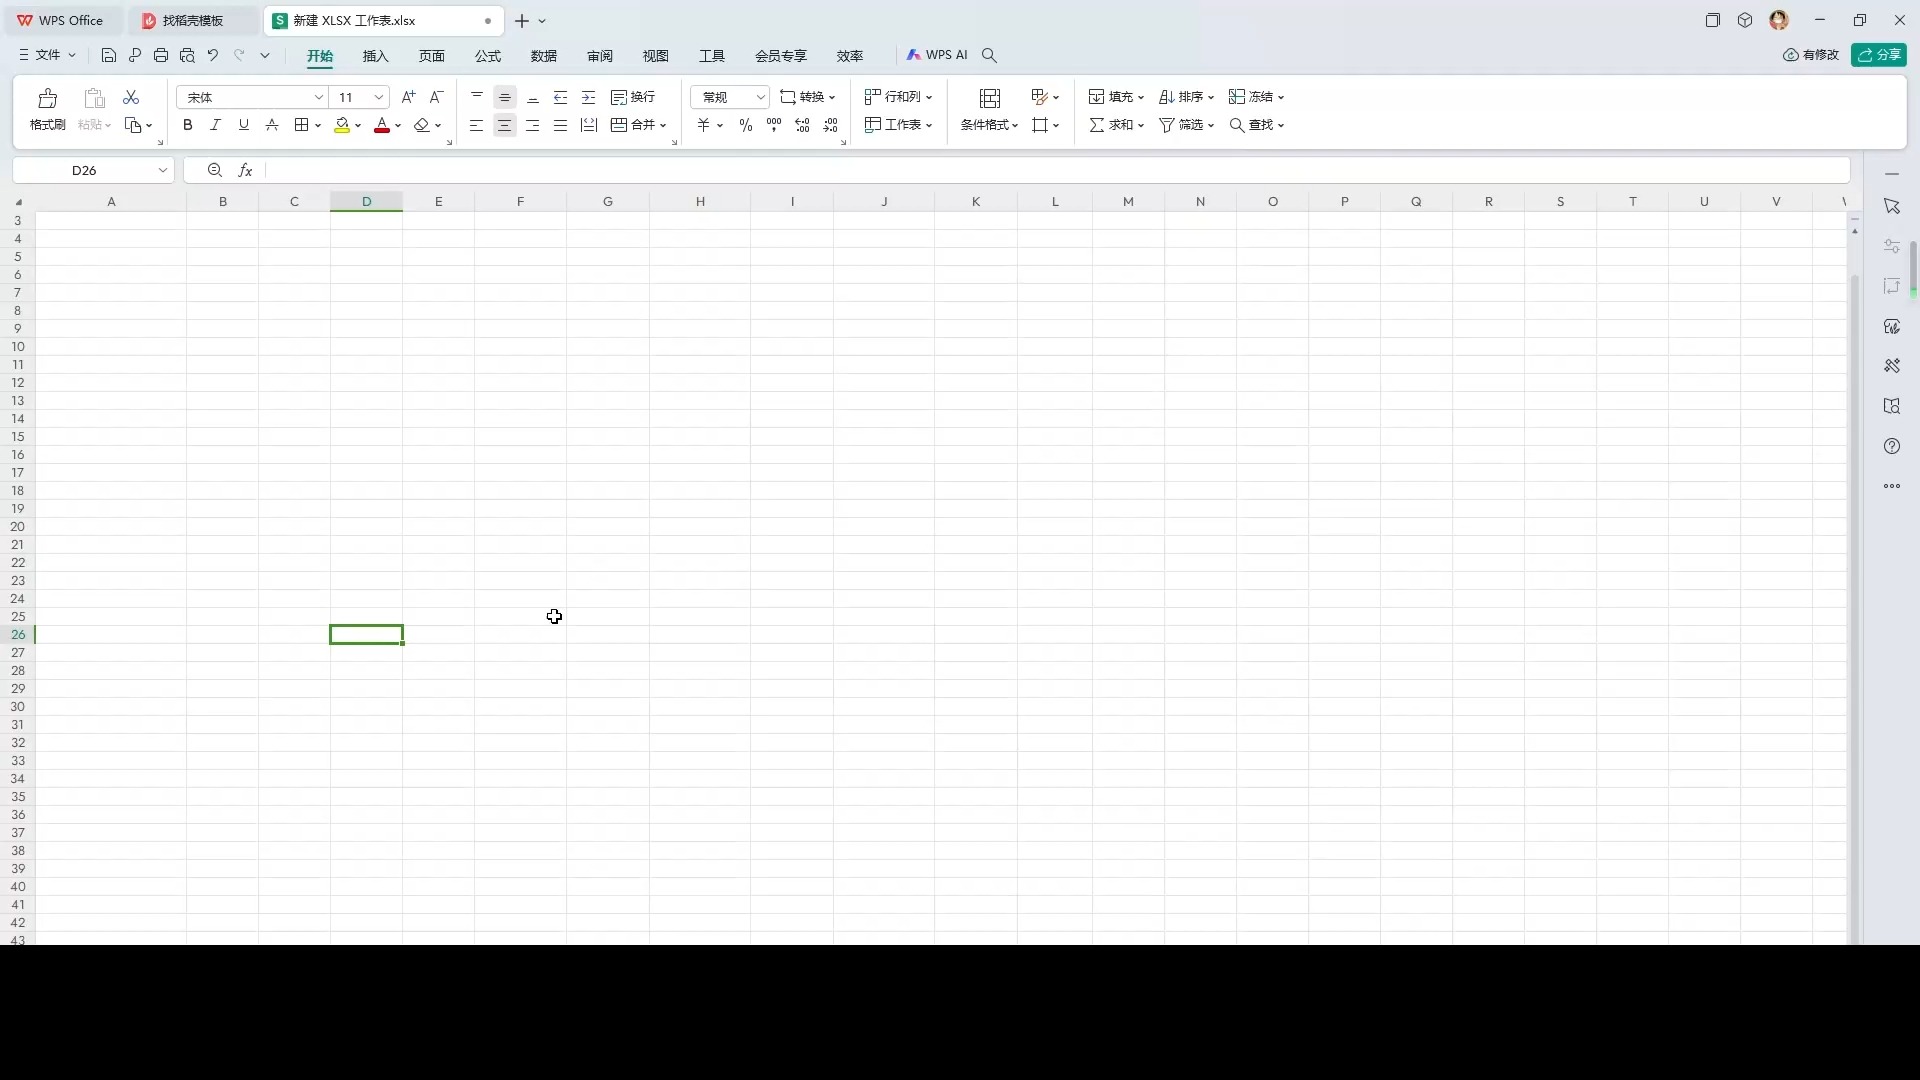
Task: Click the percent style icon
Action: pos(746,125)
